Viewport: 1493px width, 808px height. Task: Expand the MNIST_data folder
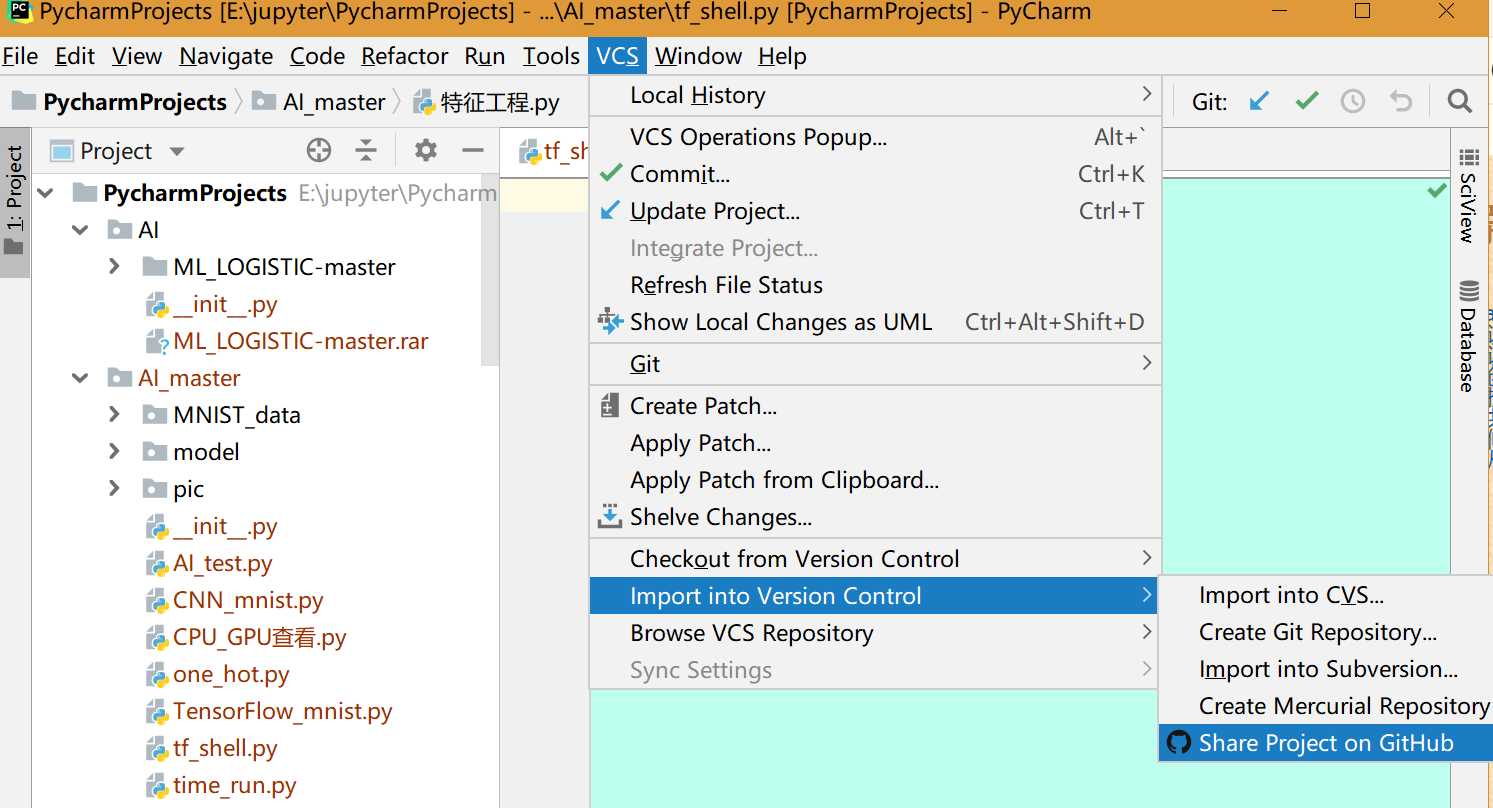114,415
